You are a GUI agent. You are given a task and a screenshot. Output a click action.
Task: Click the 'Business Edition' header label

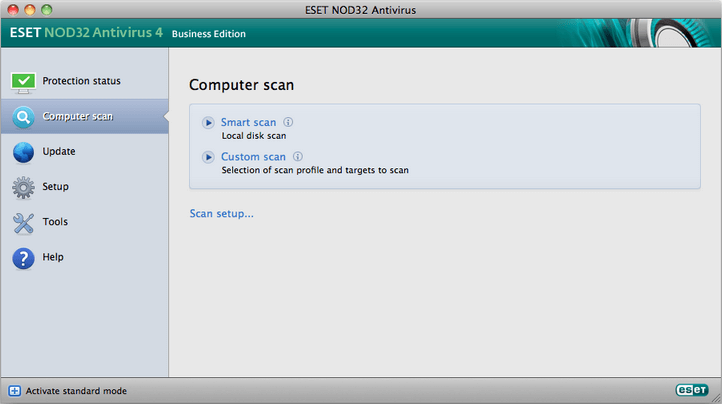tap(209, 34)
